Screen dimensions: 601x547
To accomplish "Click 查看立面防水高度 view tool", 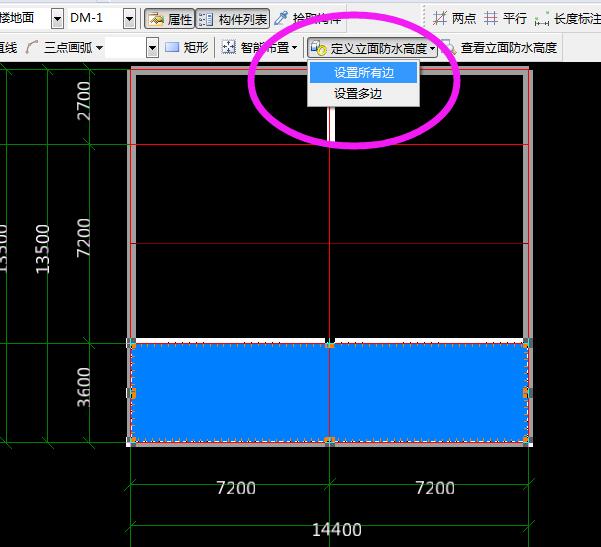I will [x=501, y=48].
